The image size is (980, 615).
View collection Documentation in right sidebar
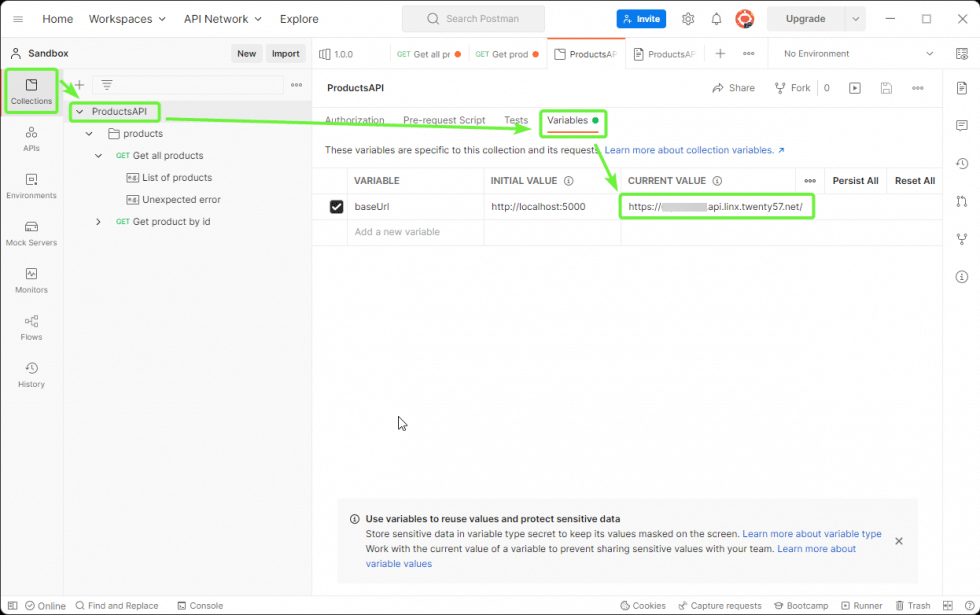click(x=961, y=88)
